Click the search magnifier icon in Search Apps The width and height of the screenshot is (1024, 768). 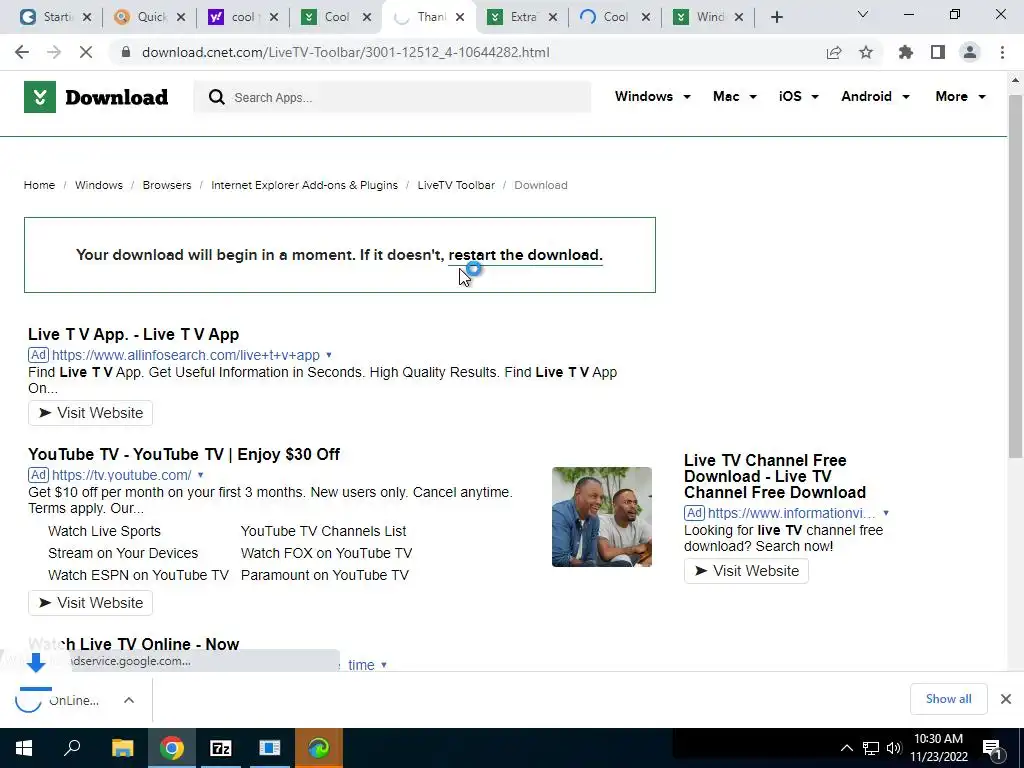tap(216, 97)
